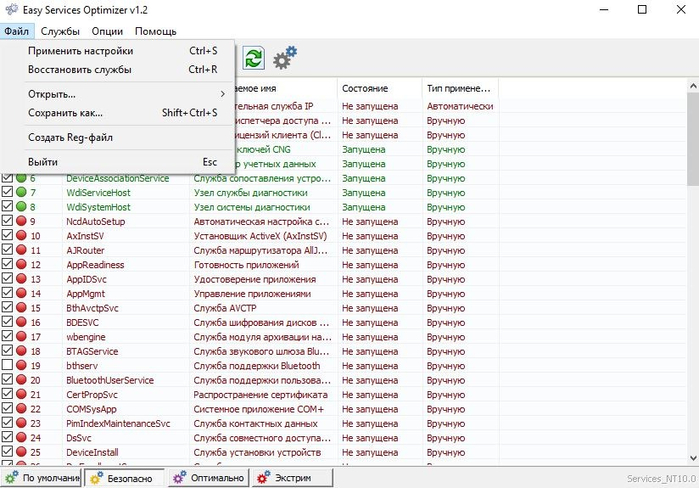Uncheck the WdiServiceHost service checkbox
The height and width of the screenshot is (488, 699).
point(7,192)
